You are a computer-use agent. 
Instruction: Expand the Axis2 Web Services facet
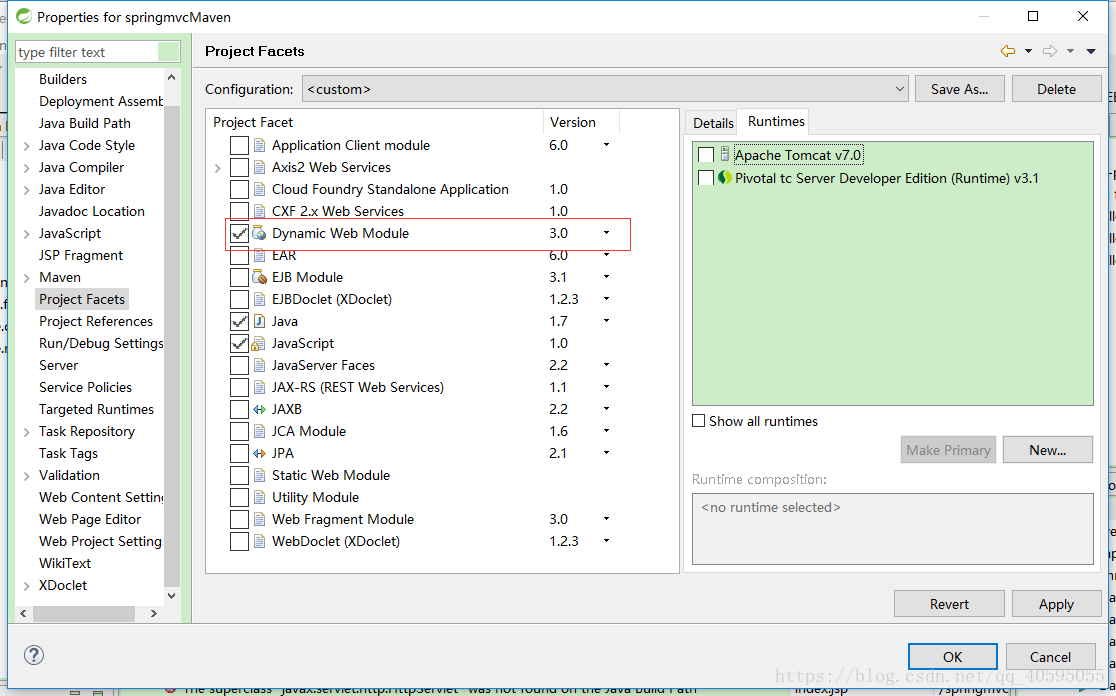(218, 168)
